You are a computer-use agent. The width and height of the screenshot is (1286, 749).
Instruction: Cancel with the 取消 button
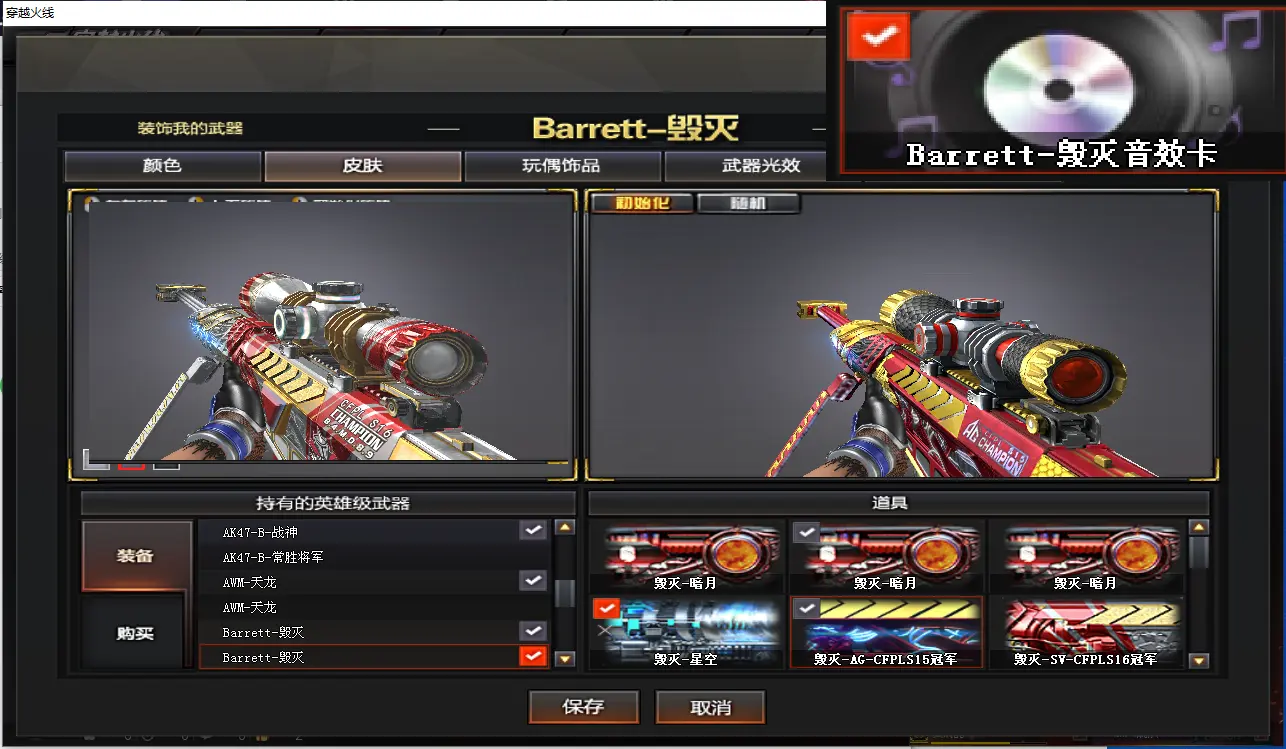(x=711, y=707)
